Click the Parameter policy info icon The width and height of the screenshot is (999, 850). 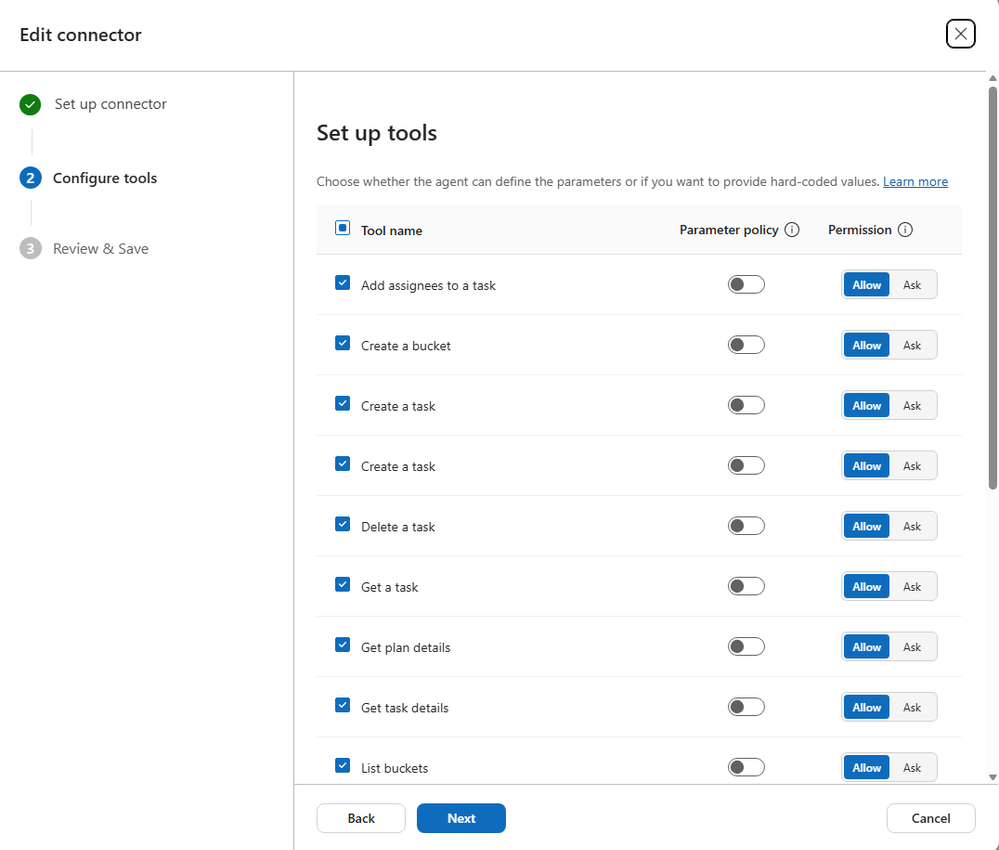(x=791, y=230)
